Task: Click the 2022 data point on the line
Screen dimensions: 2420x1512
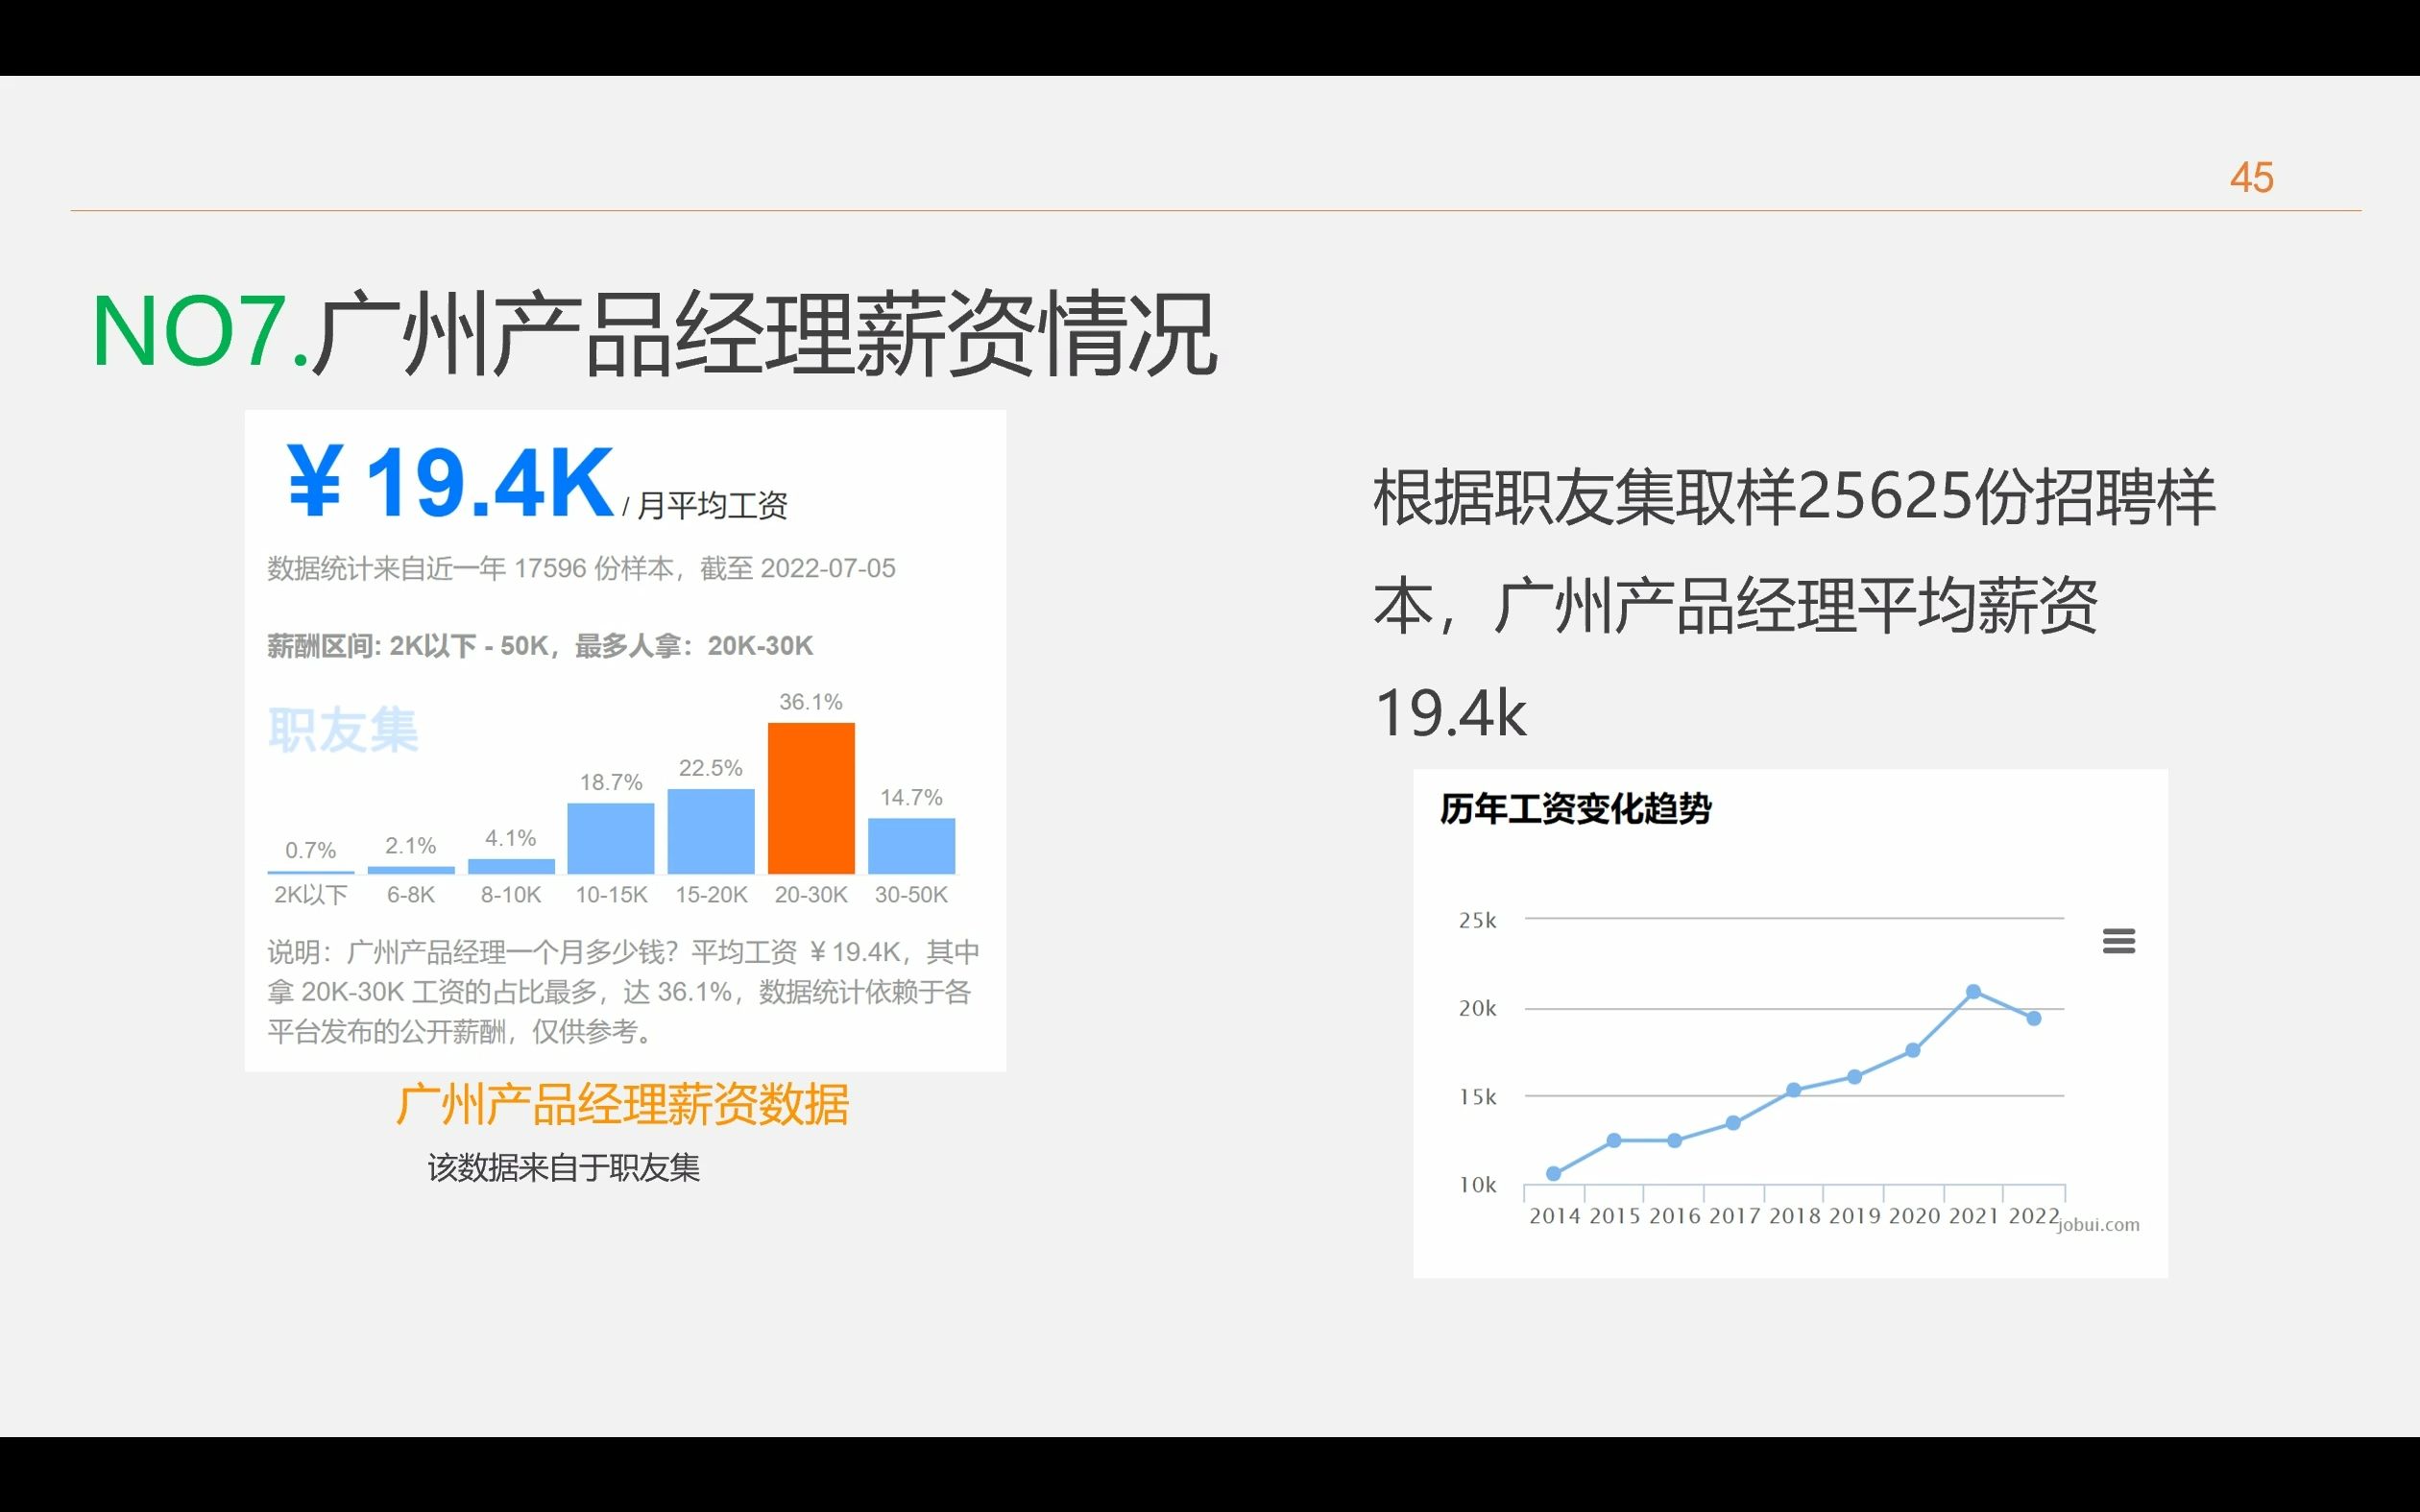Action: tap(2033, 1018)
